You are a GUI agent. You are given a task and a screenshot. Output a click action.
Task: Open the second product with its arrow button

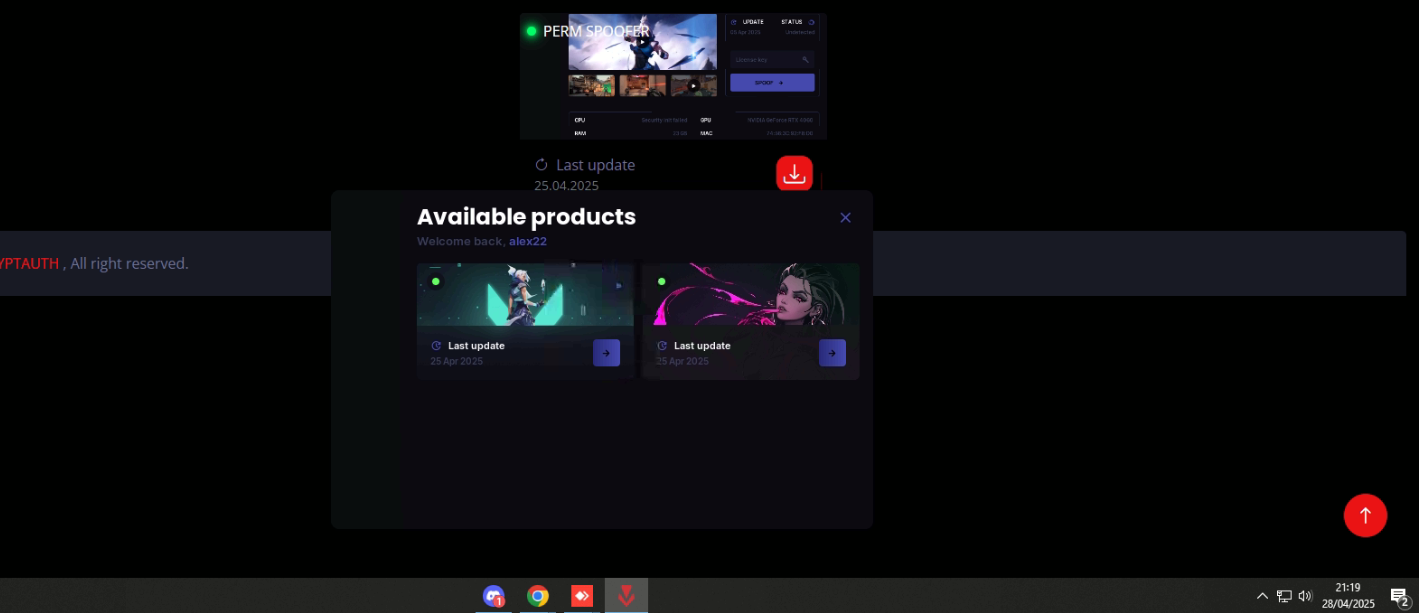point(832,353)
